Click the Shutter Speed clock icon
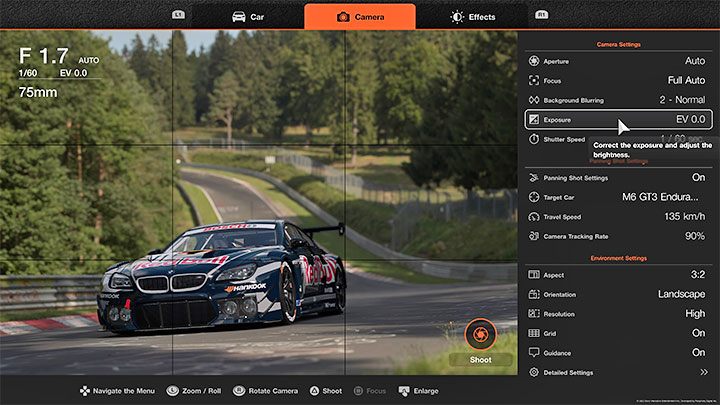 pos(534,139)
